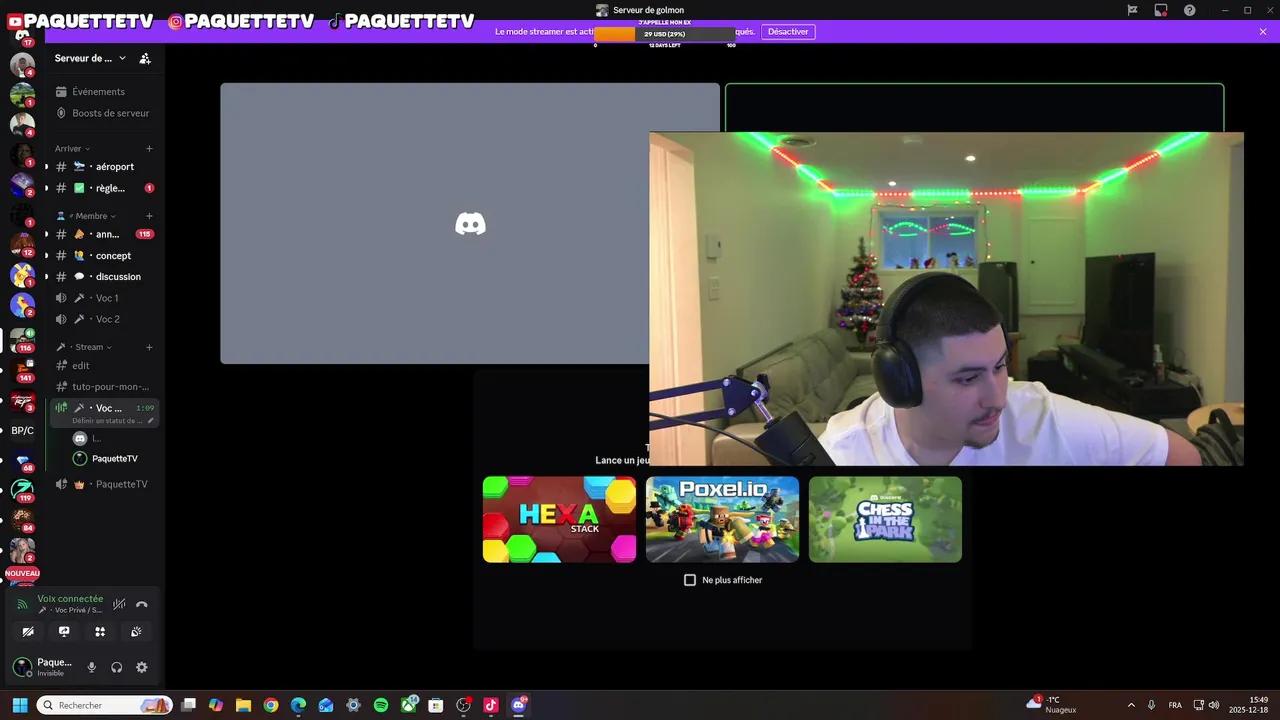This screenshot has width=1280, height=720.
Task: Toggle noise suppression icon in voice panel
Action: tap(119, 604)
